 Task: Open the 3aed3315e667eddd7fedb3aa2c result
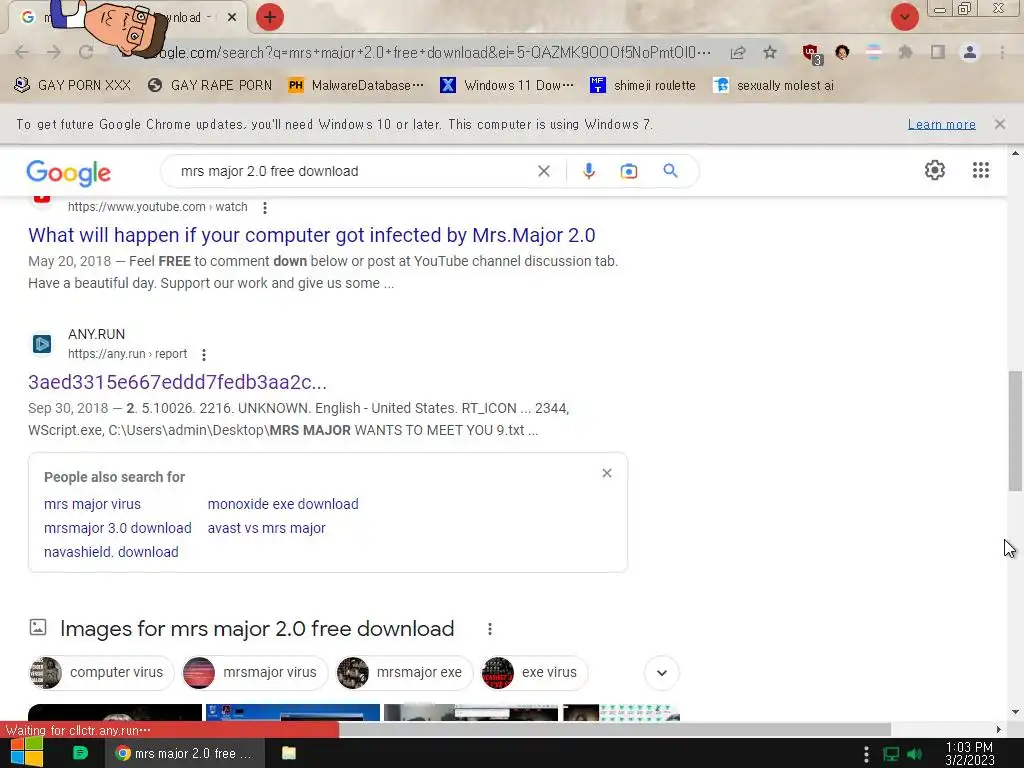click(x=177, y=382)
